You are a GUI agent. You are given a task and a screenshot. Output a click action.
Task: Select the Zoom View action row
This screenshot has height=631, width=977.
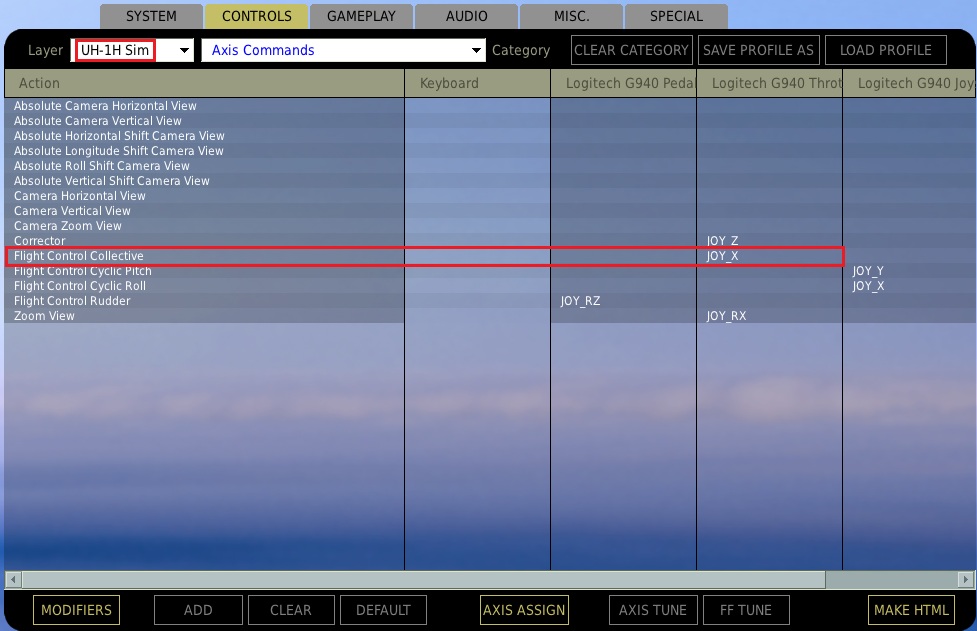pyautogui.click(x=204, y=316)
